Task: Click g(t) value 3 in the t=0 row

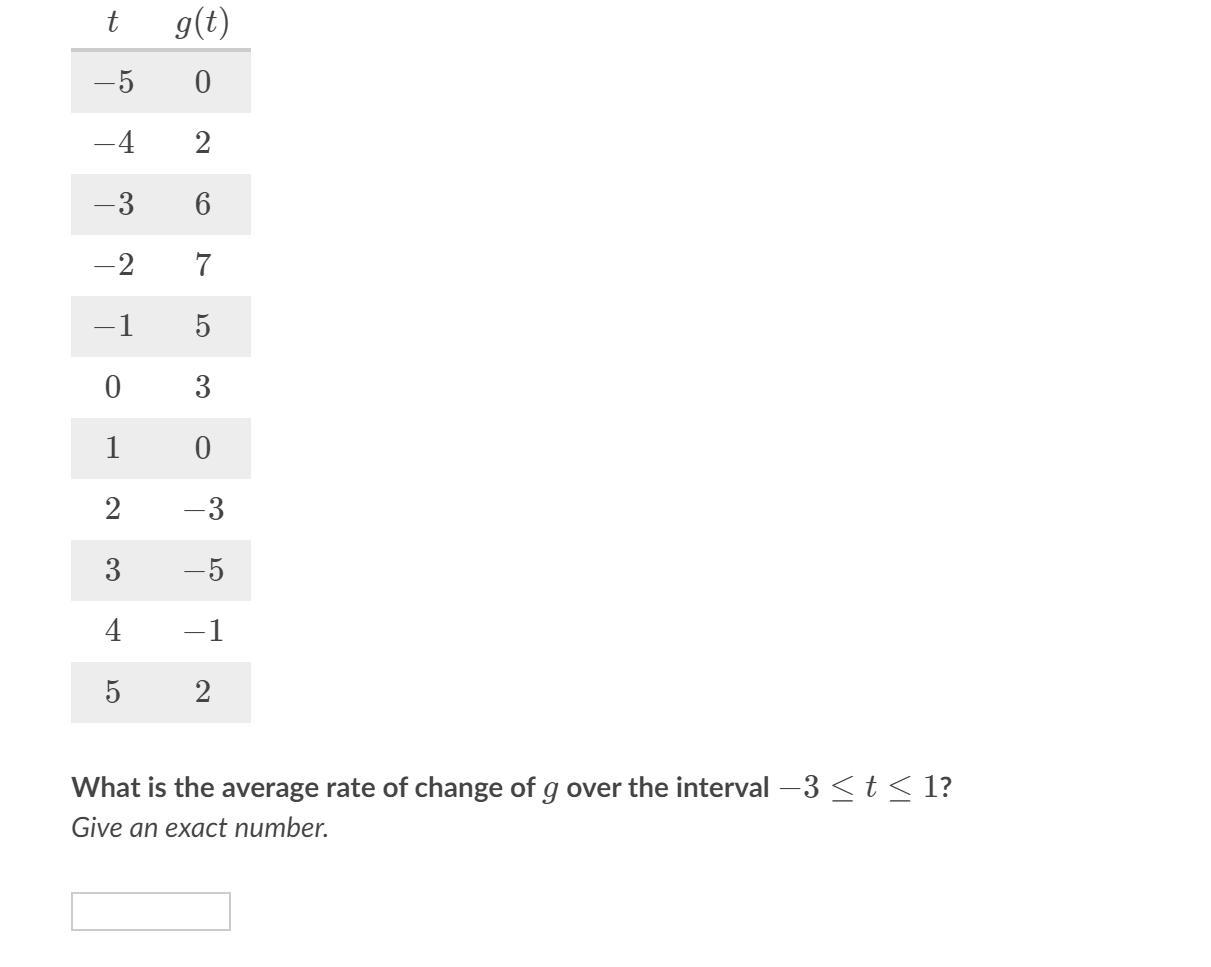Action: pyautogui.click(x=202, y=387)
